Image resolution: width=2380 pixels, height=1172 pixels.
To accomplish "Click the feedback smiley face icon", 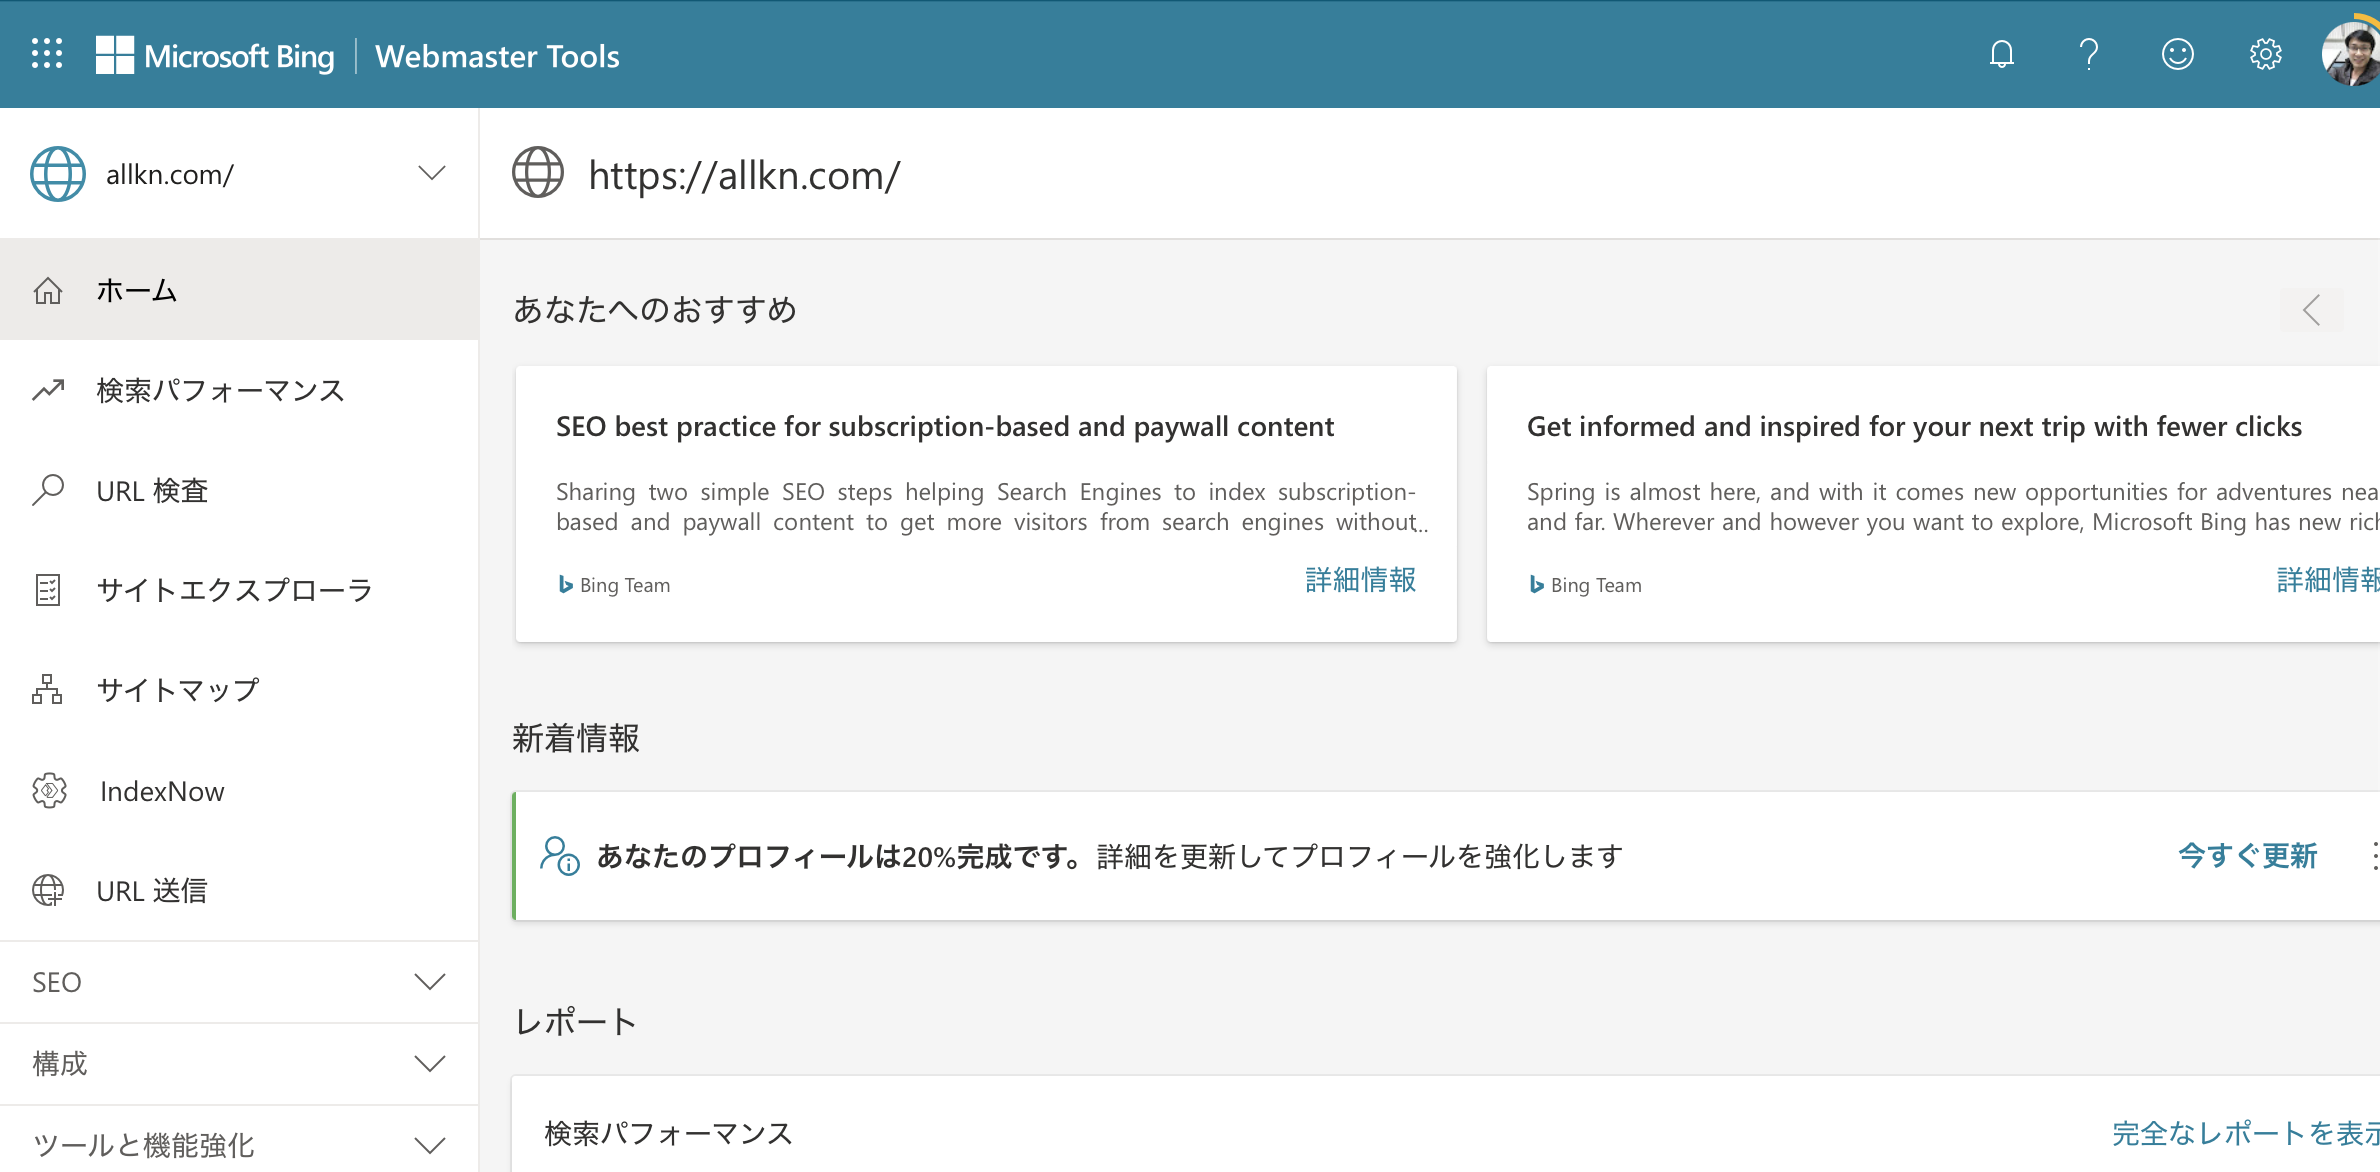I will pyautogui.click(x=2177, y=54).
